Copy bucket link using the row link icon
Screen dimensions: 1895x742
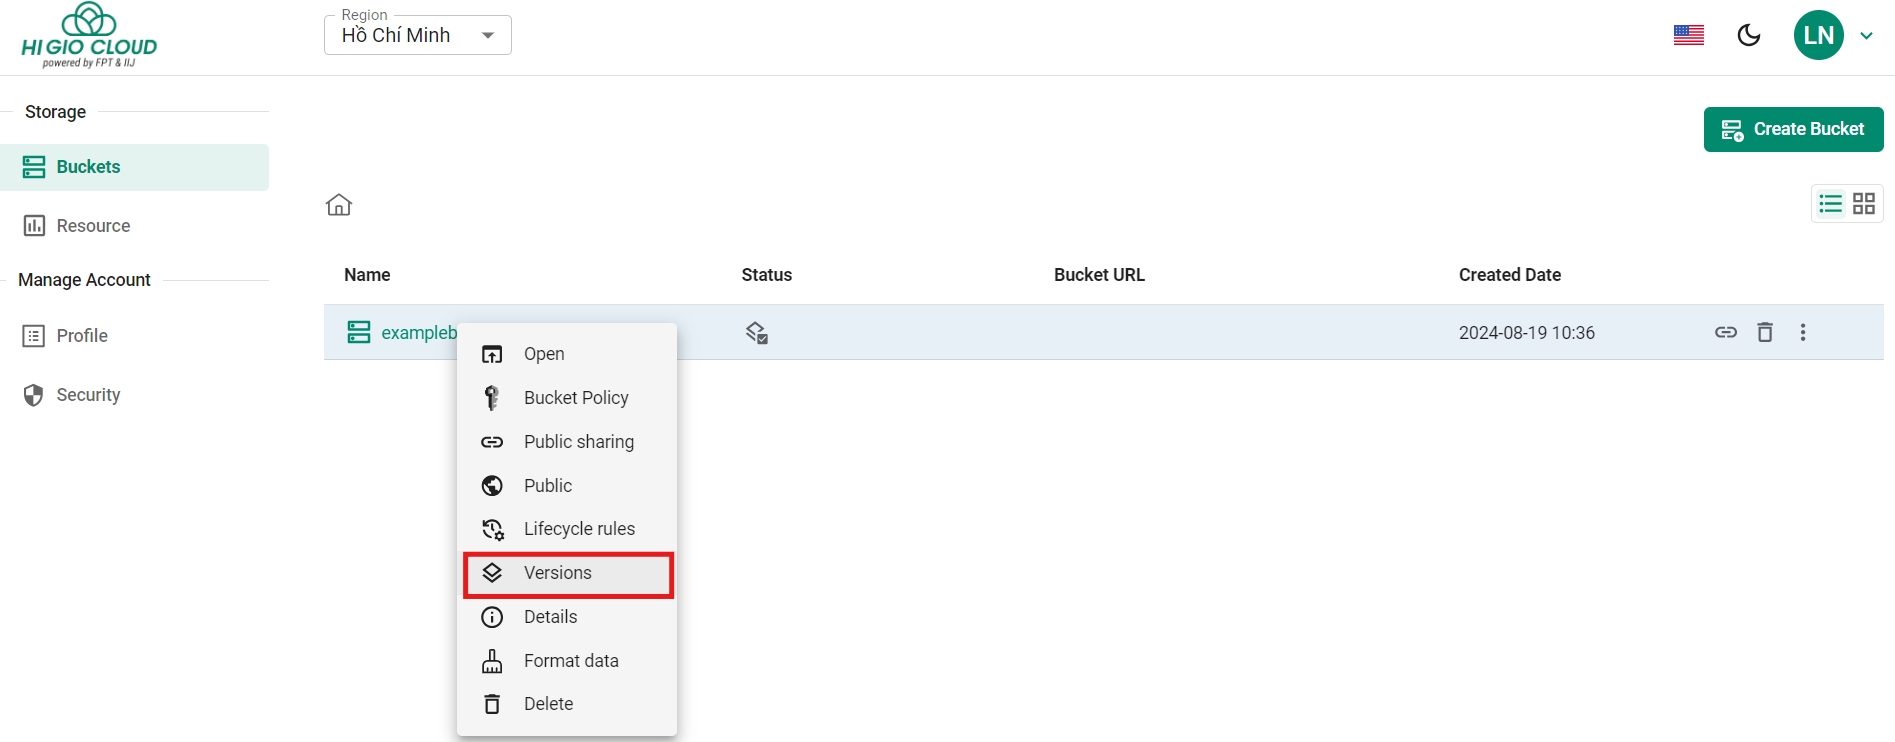[1726, 332]
